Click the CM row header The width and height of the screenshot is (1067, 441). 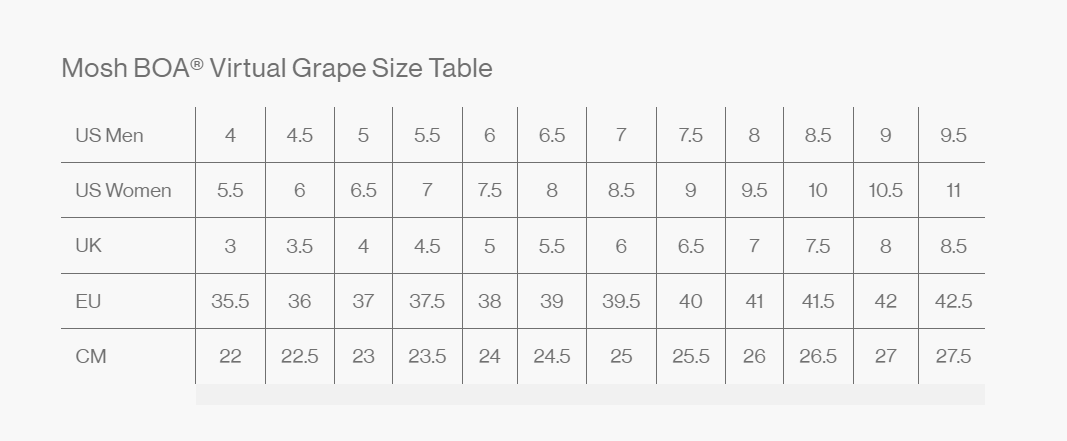pyautogui.click(x=128, y=356)
